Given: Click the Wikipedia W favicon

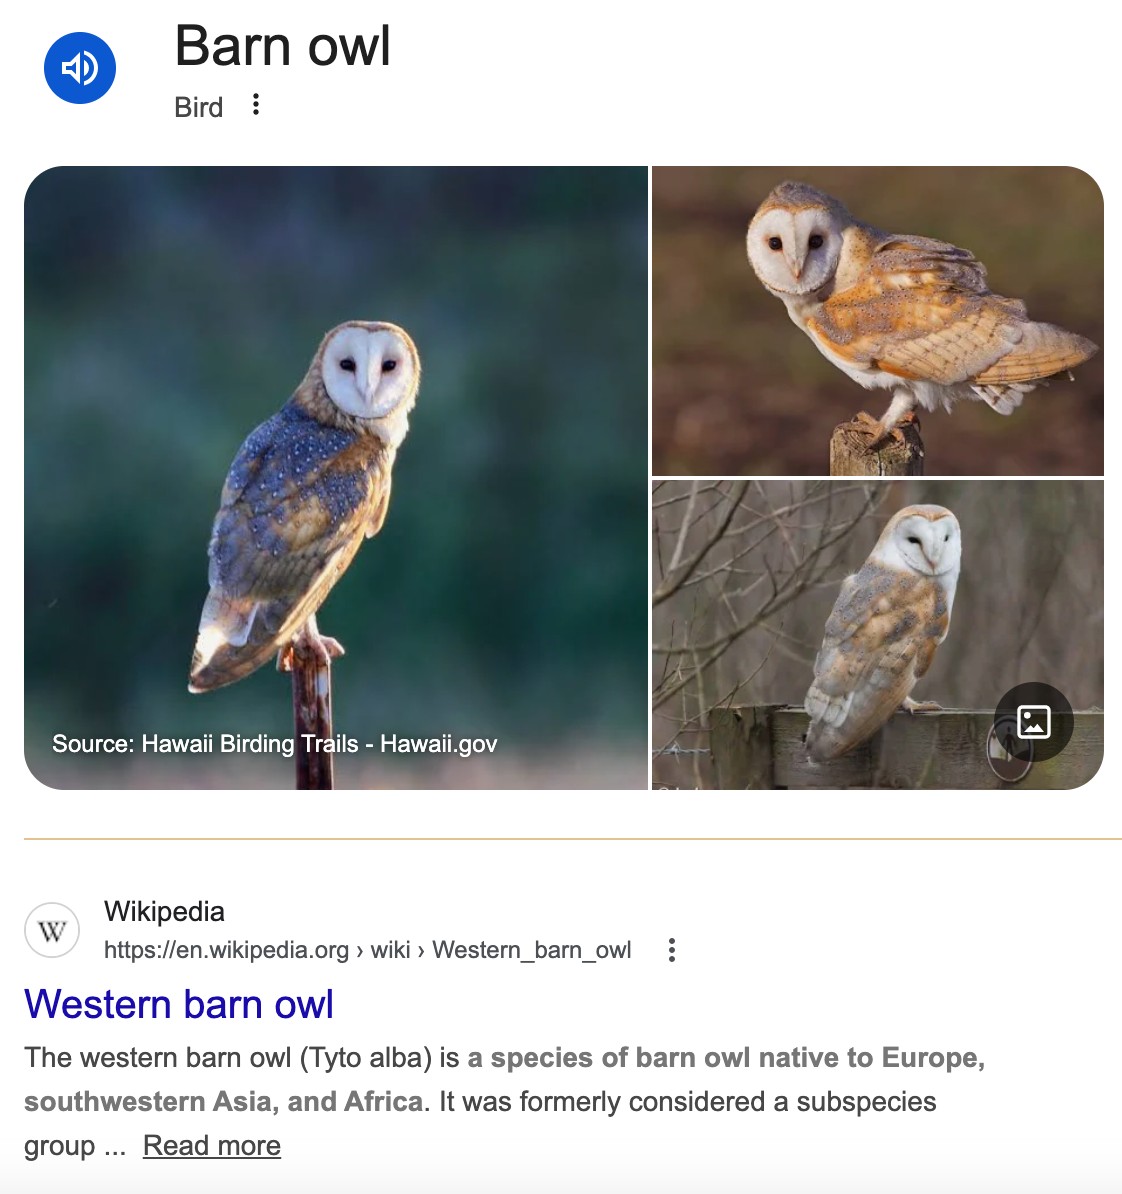Looking at the screenshot, I should tap(52, 930).
